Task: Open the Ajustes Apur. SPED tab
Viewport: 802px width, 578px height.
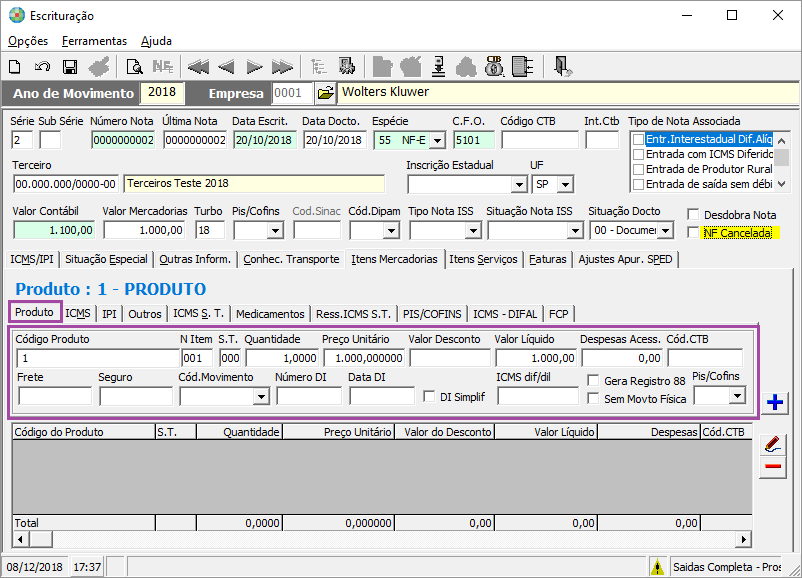Action: tap(625, 259)
